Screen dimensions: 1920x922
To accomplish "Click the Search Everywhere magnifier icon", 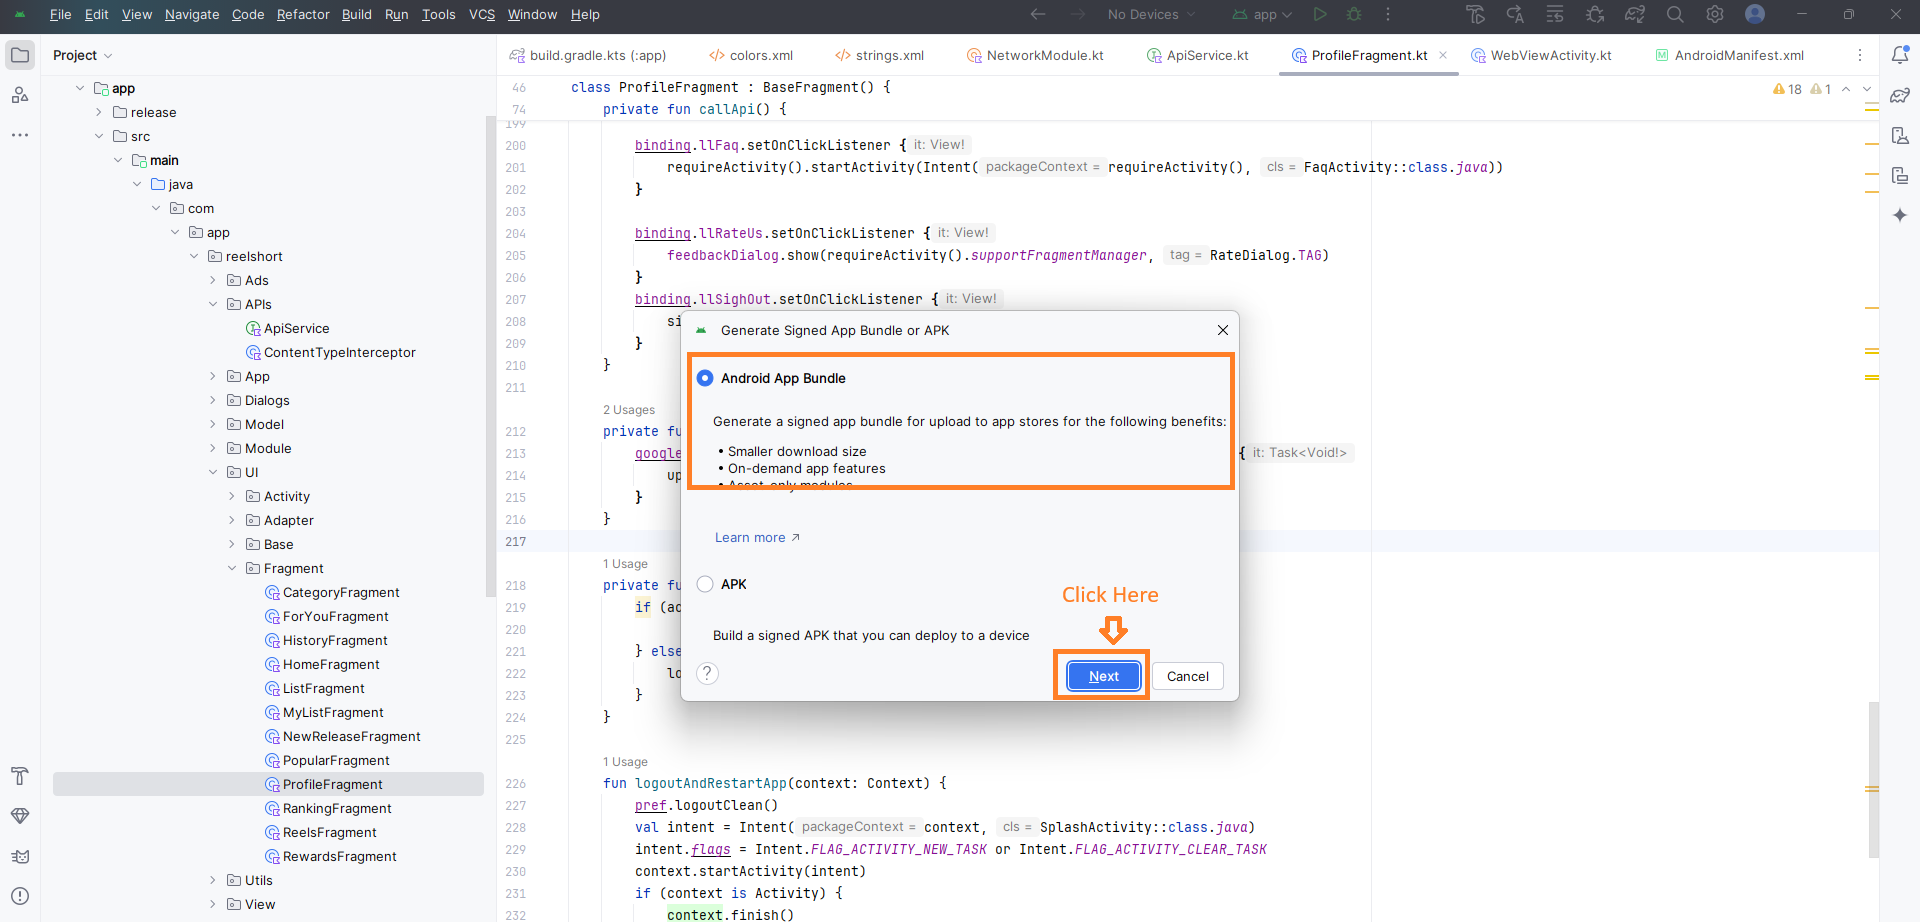I will (1675, 14).
